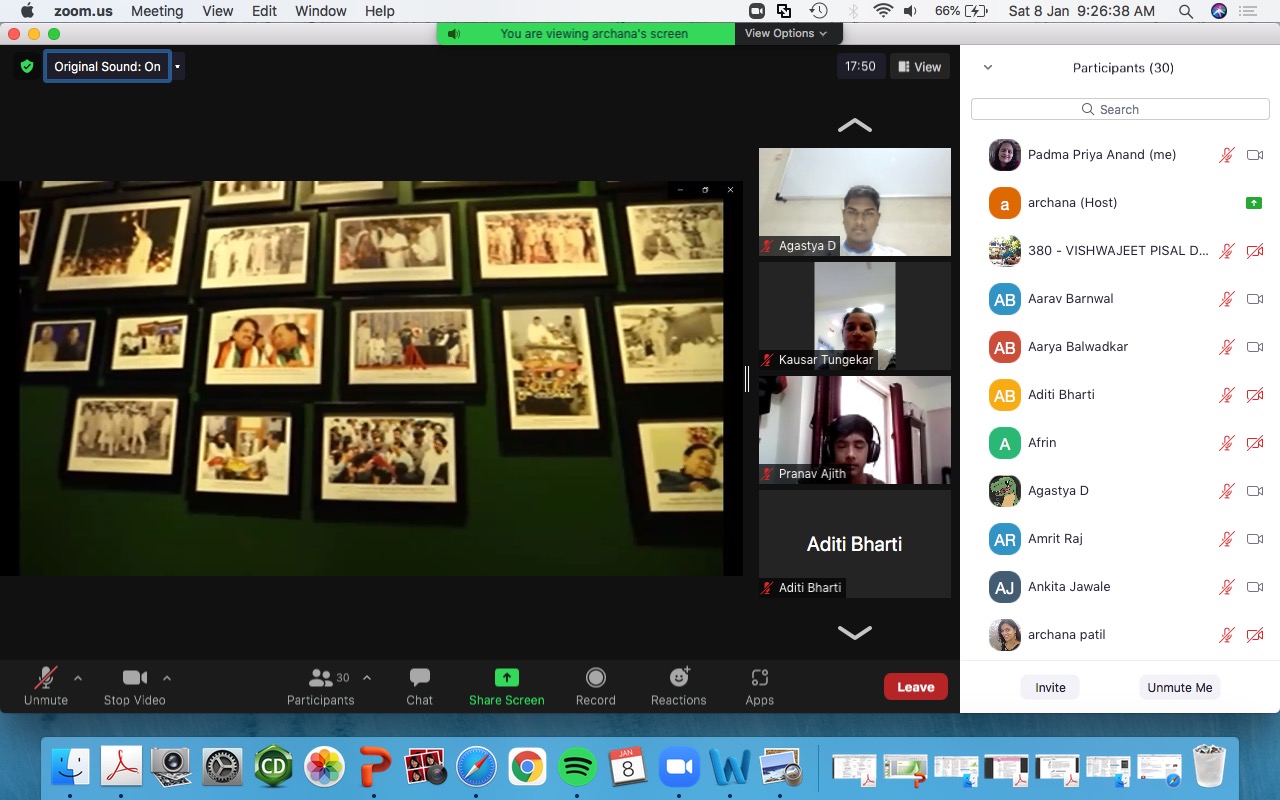
Task: Open the Chat panel icon
Action: pyautogui.click(x=419, y=678)
